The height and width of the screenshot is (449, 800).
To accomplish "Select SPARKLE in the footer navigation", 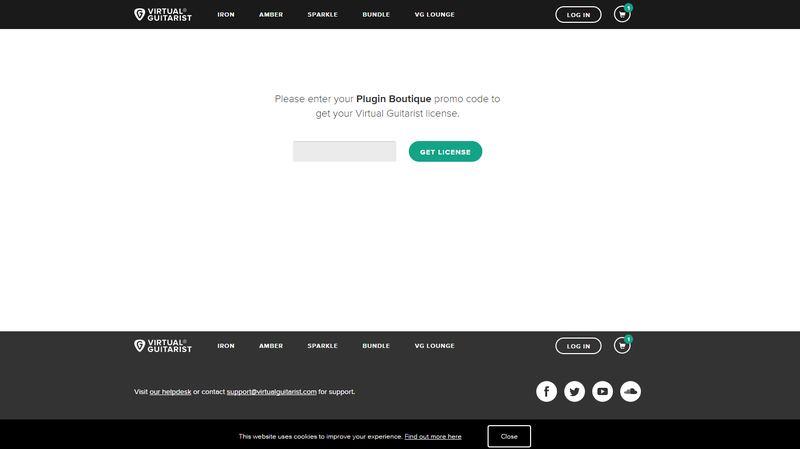I will tap(322, 345).
